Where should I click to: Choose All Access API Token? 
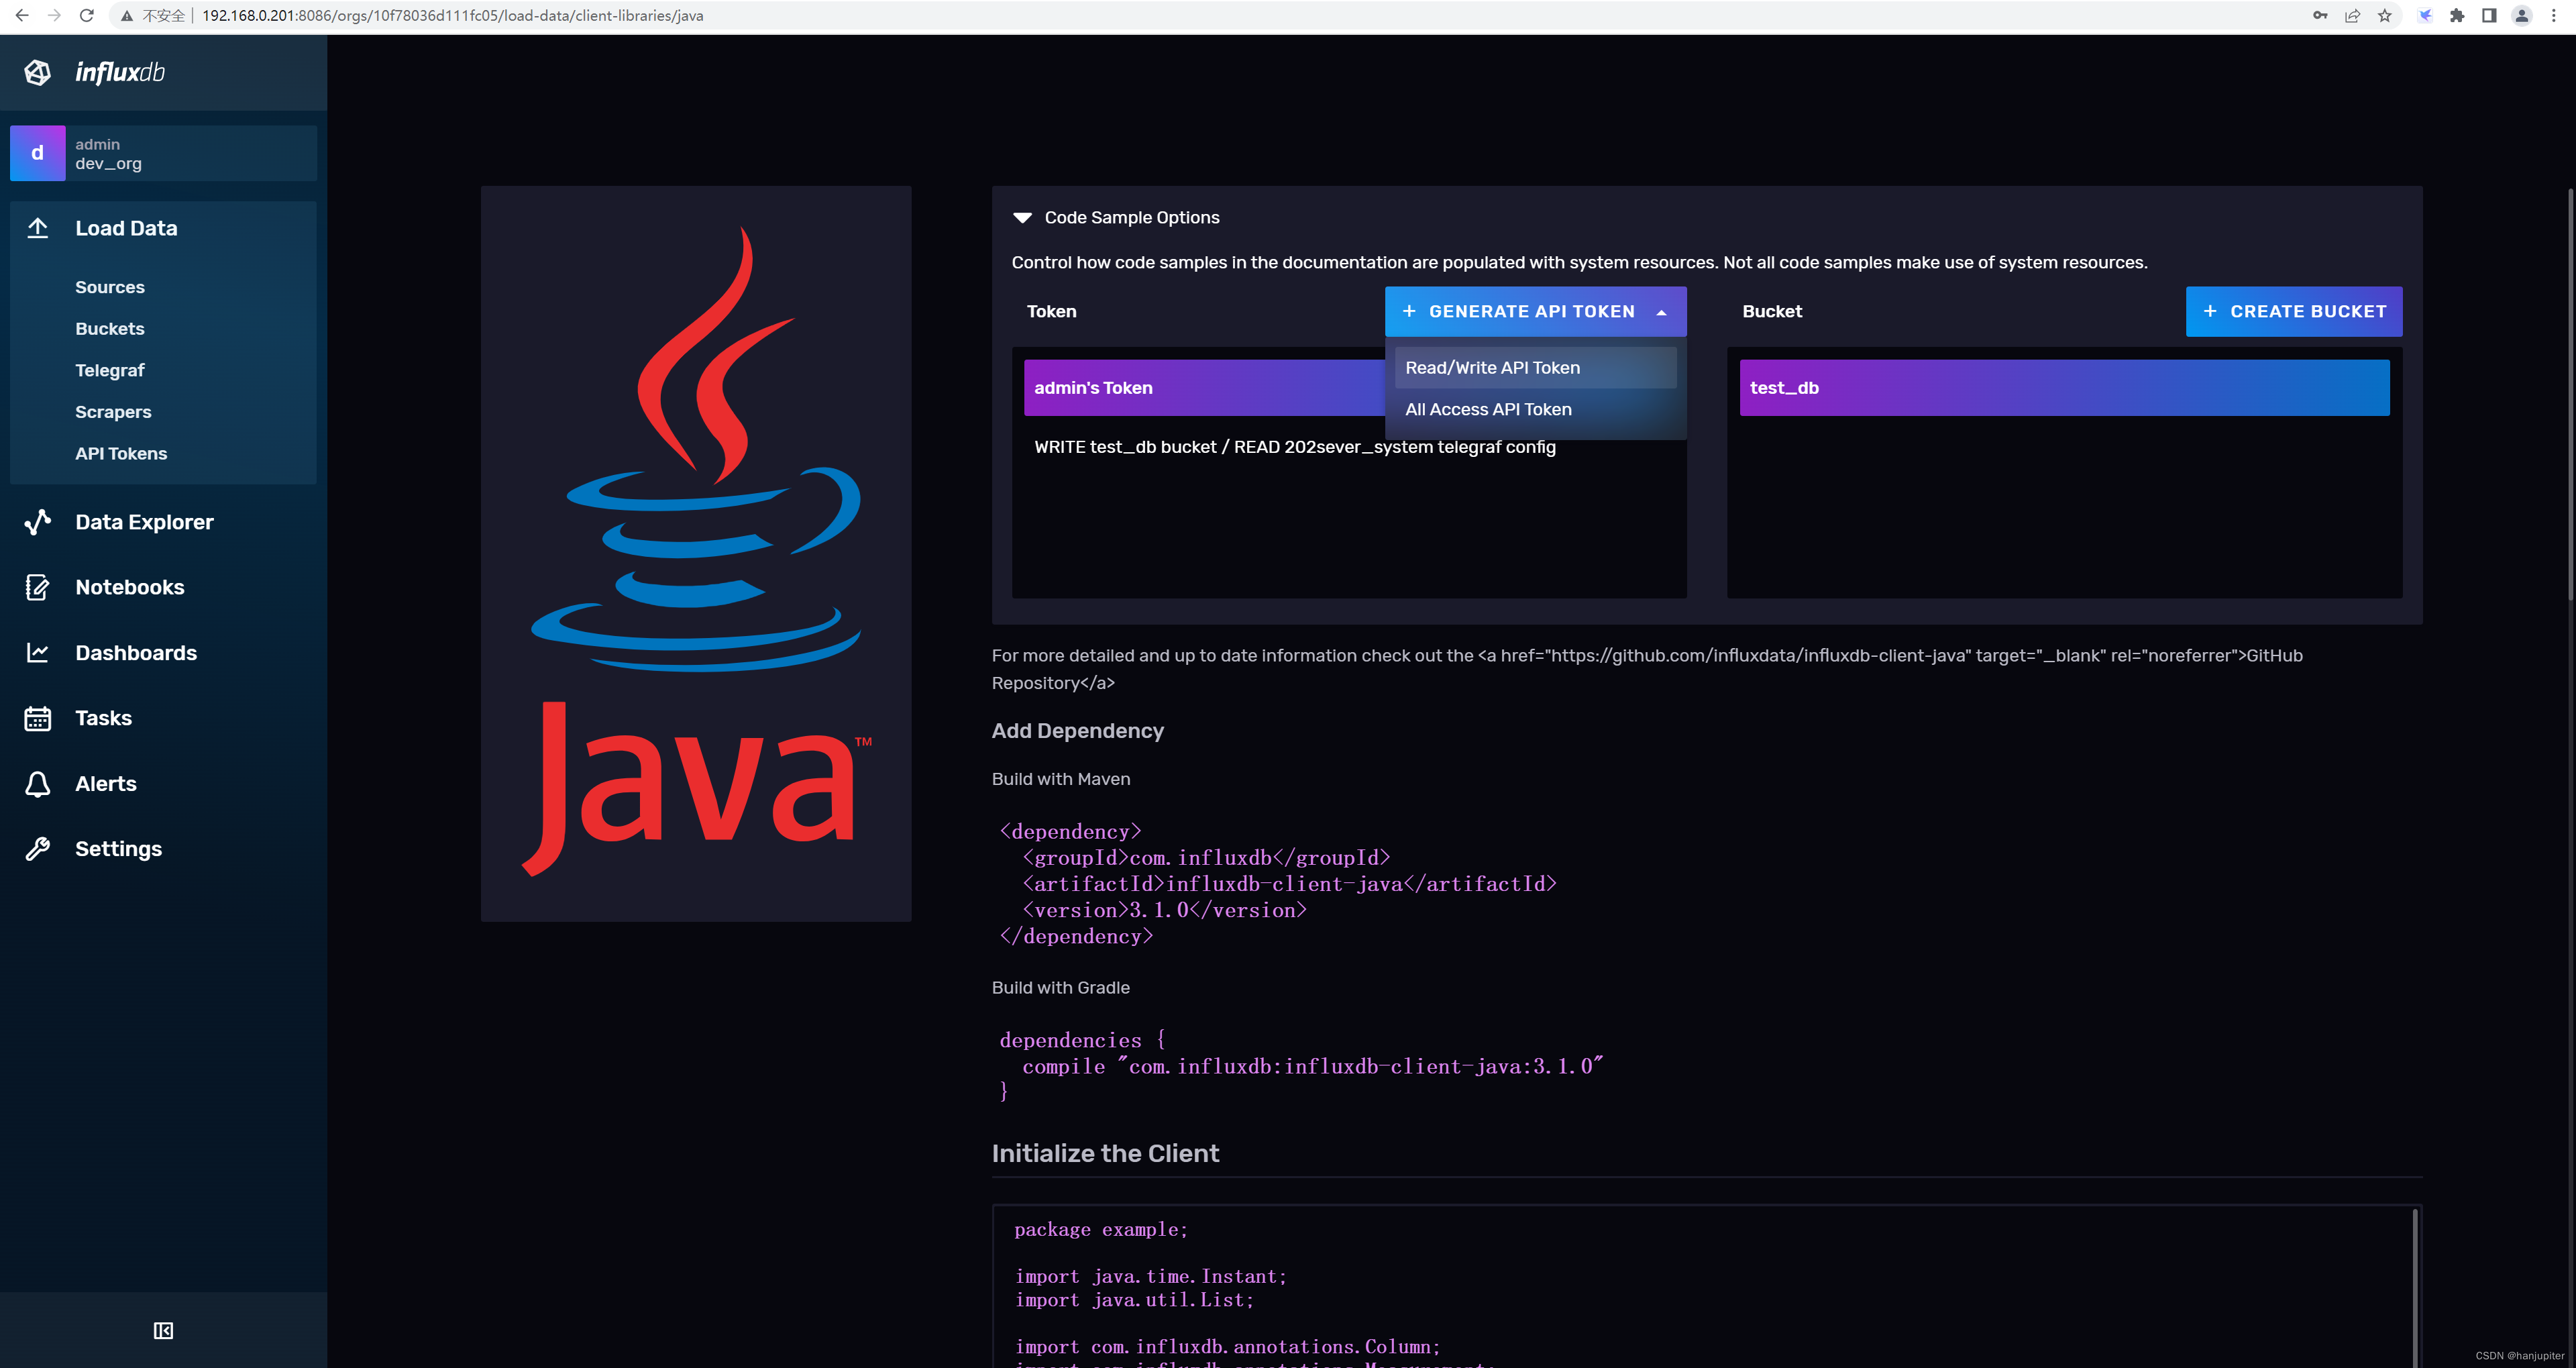pyautogui.click(x=1535, y=410)
